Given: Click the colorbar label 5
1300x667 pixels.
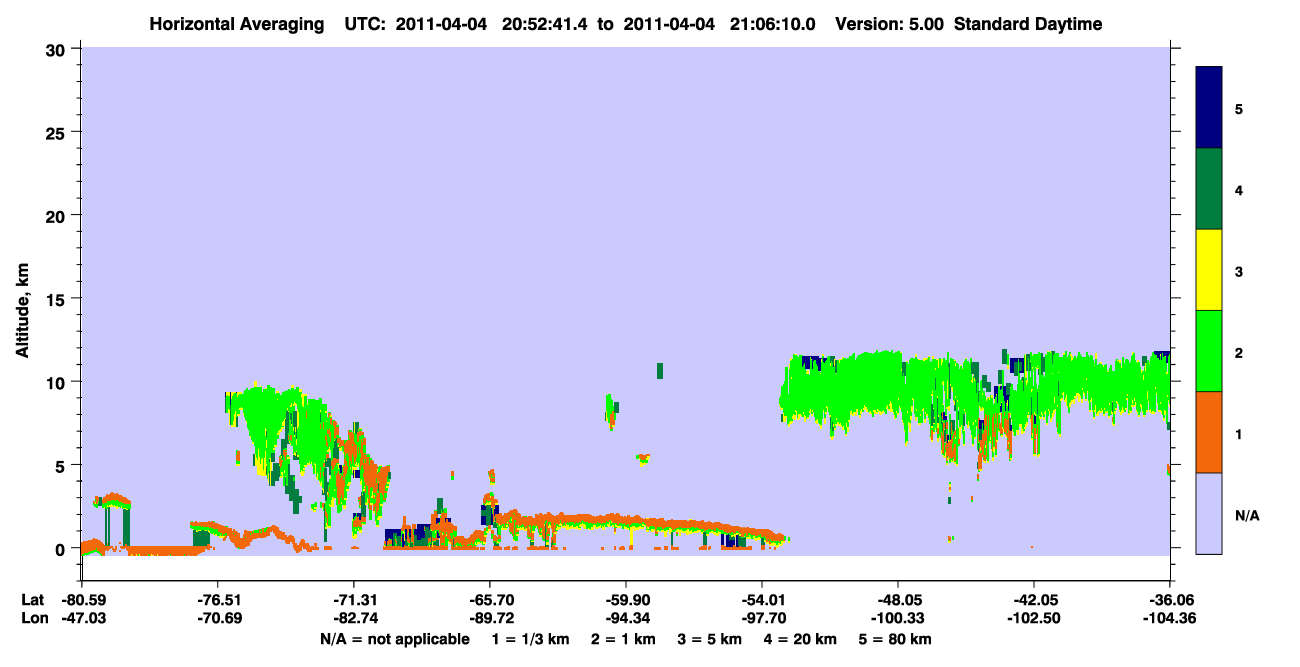Looking at the screenshot, I should coord(1239,108).
